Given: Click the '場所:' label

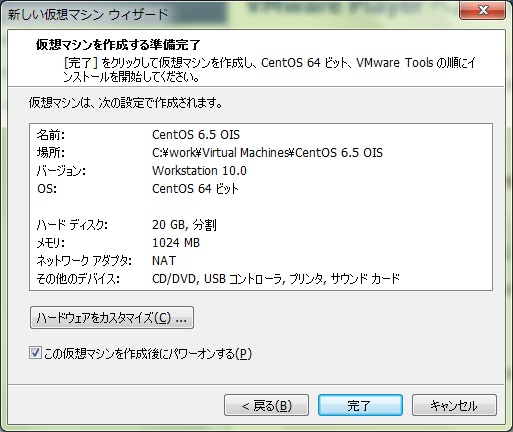Looking at the screenshot, I should pyautogui.click(x=51, y=153).
